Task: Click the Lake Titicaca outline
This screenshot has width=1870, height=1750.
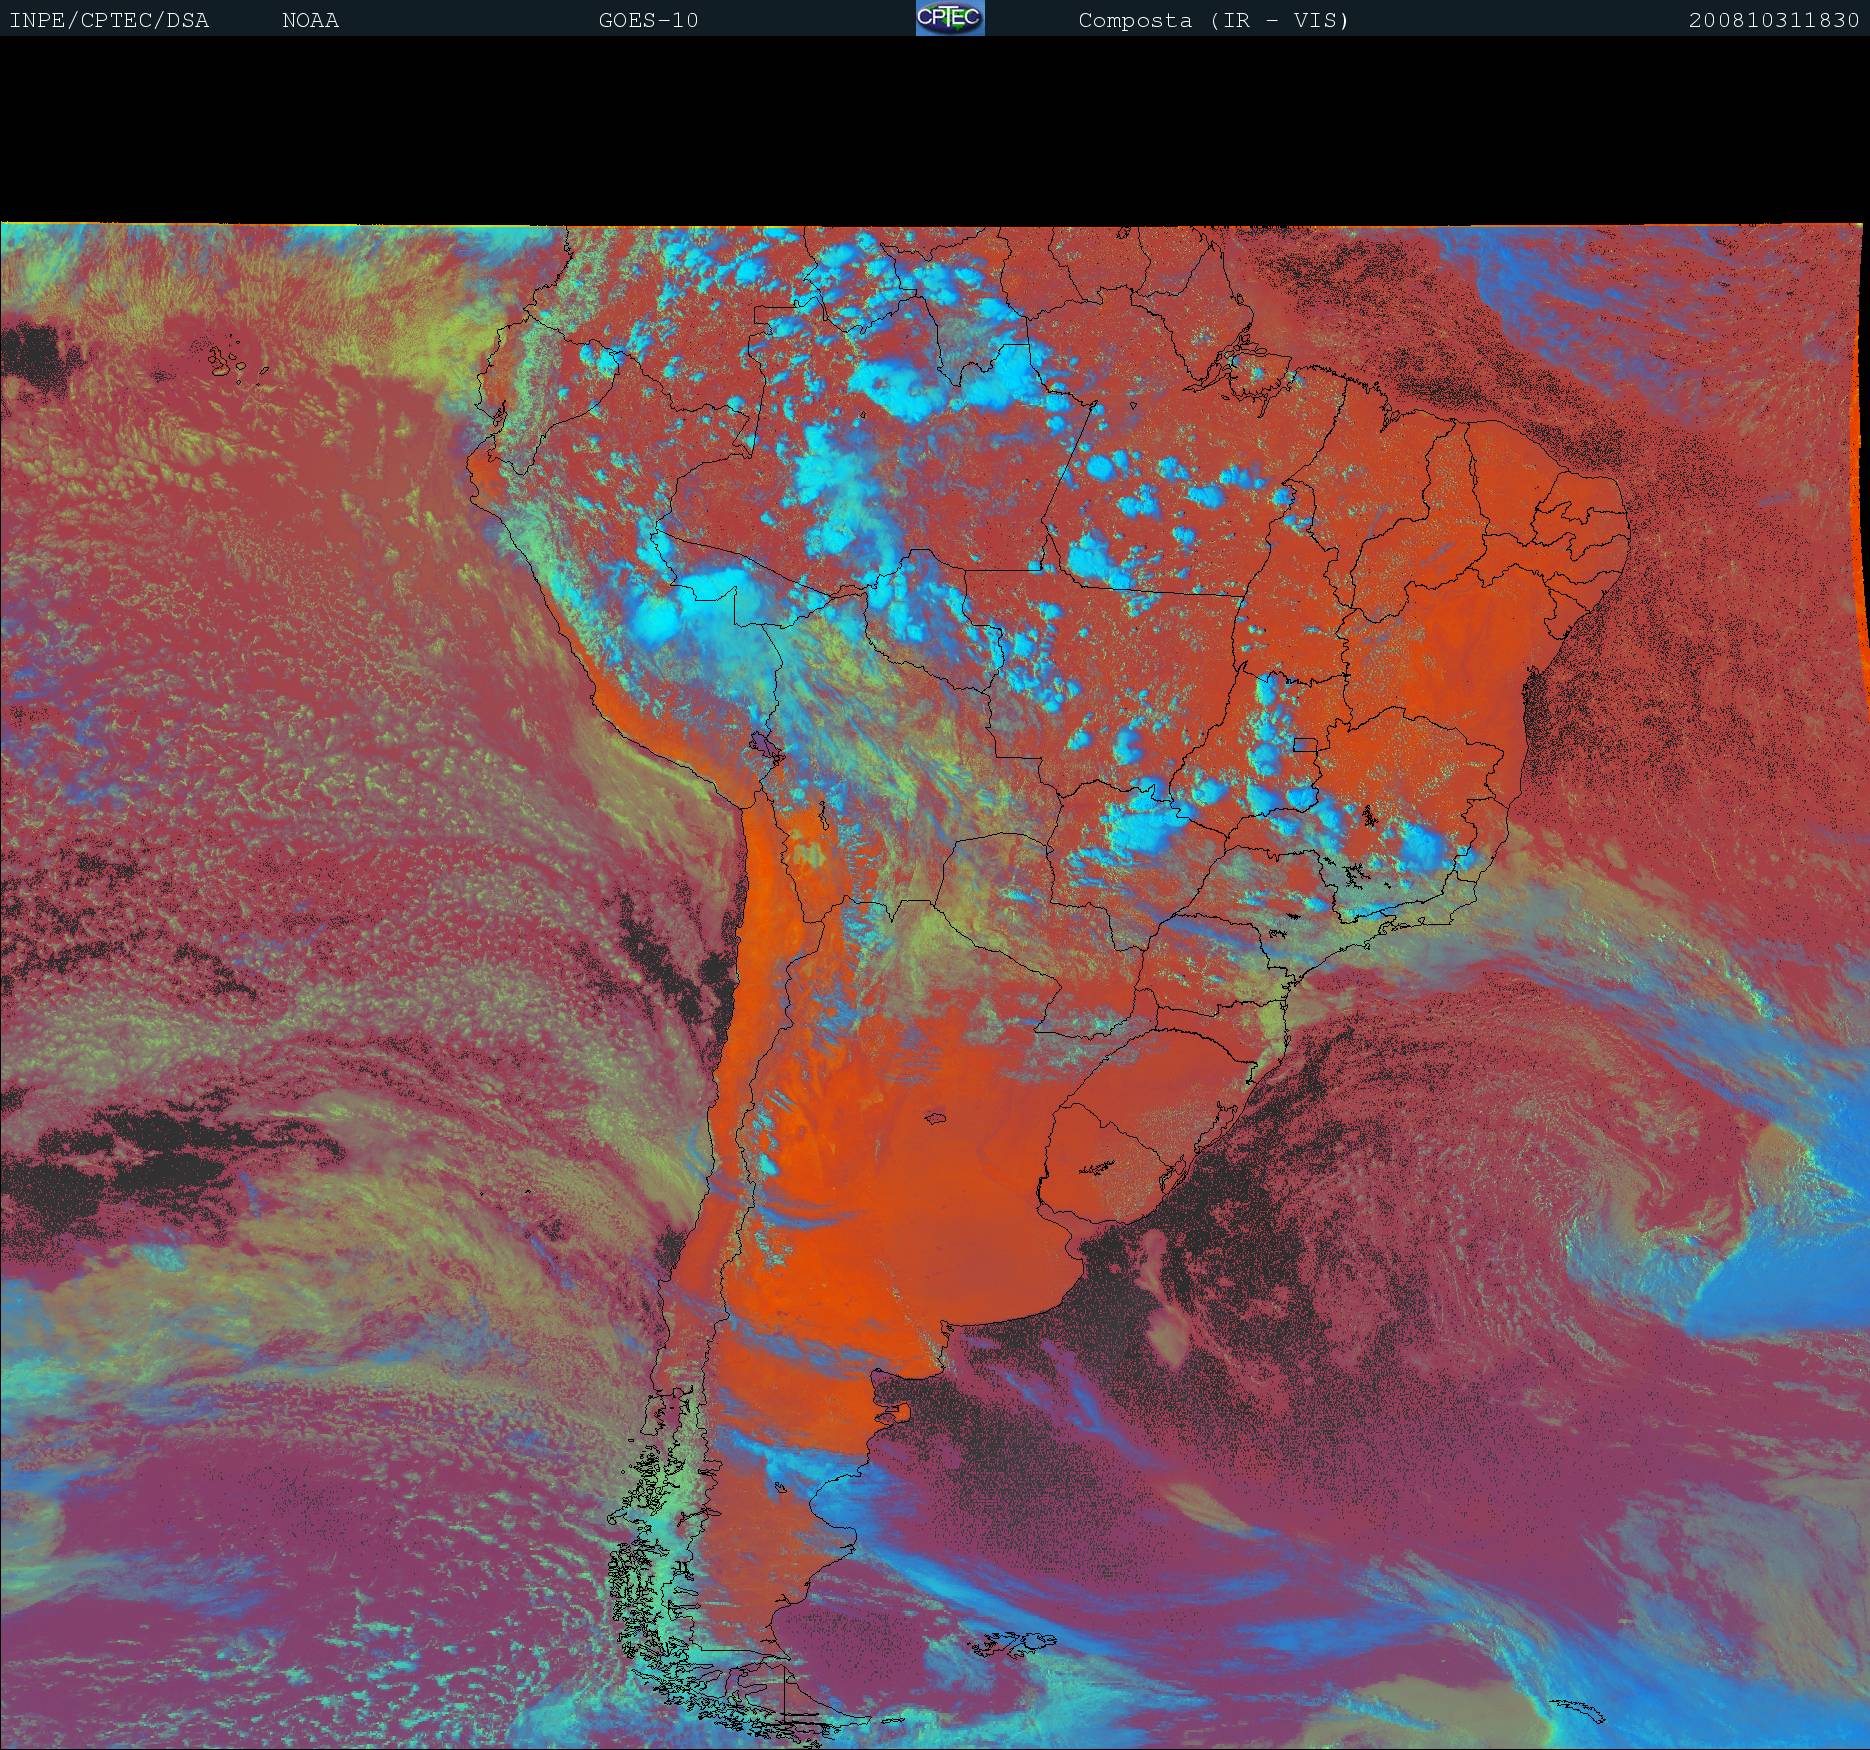Action: 763,744
